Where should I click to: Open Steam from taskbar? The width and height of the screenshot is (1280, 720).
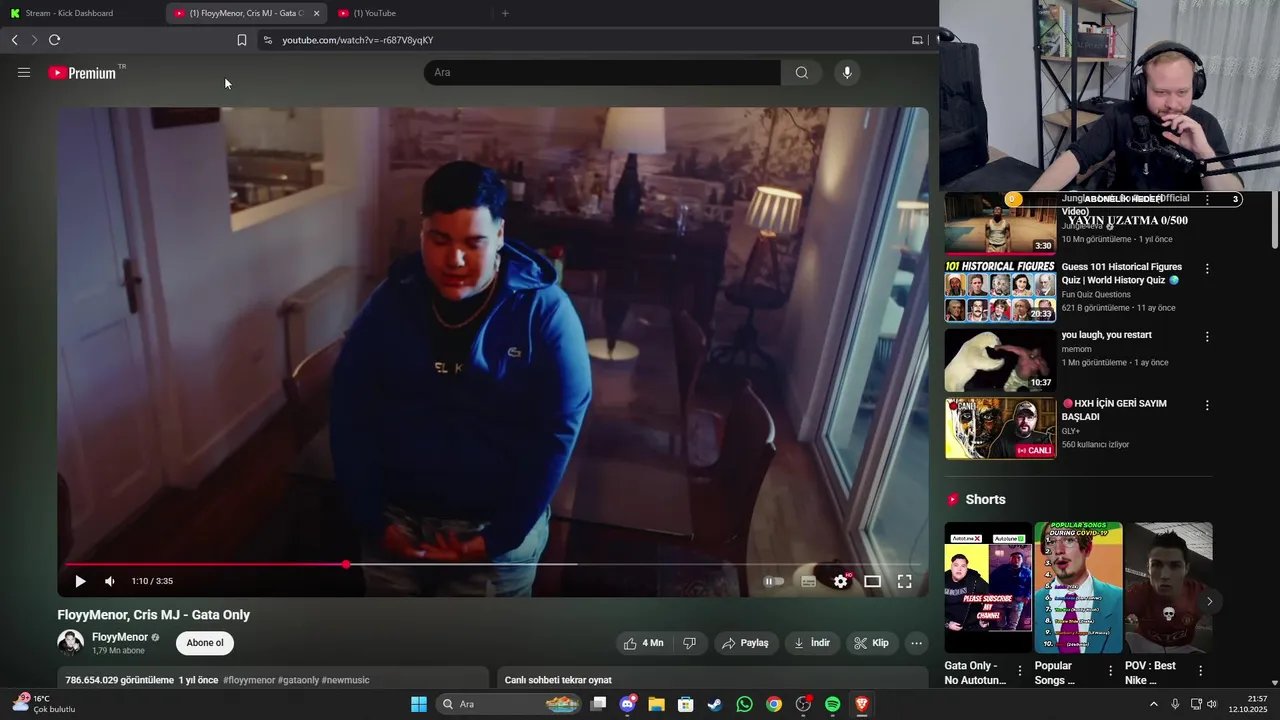pos(714,704)
